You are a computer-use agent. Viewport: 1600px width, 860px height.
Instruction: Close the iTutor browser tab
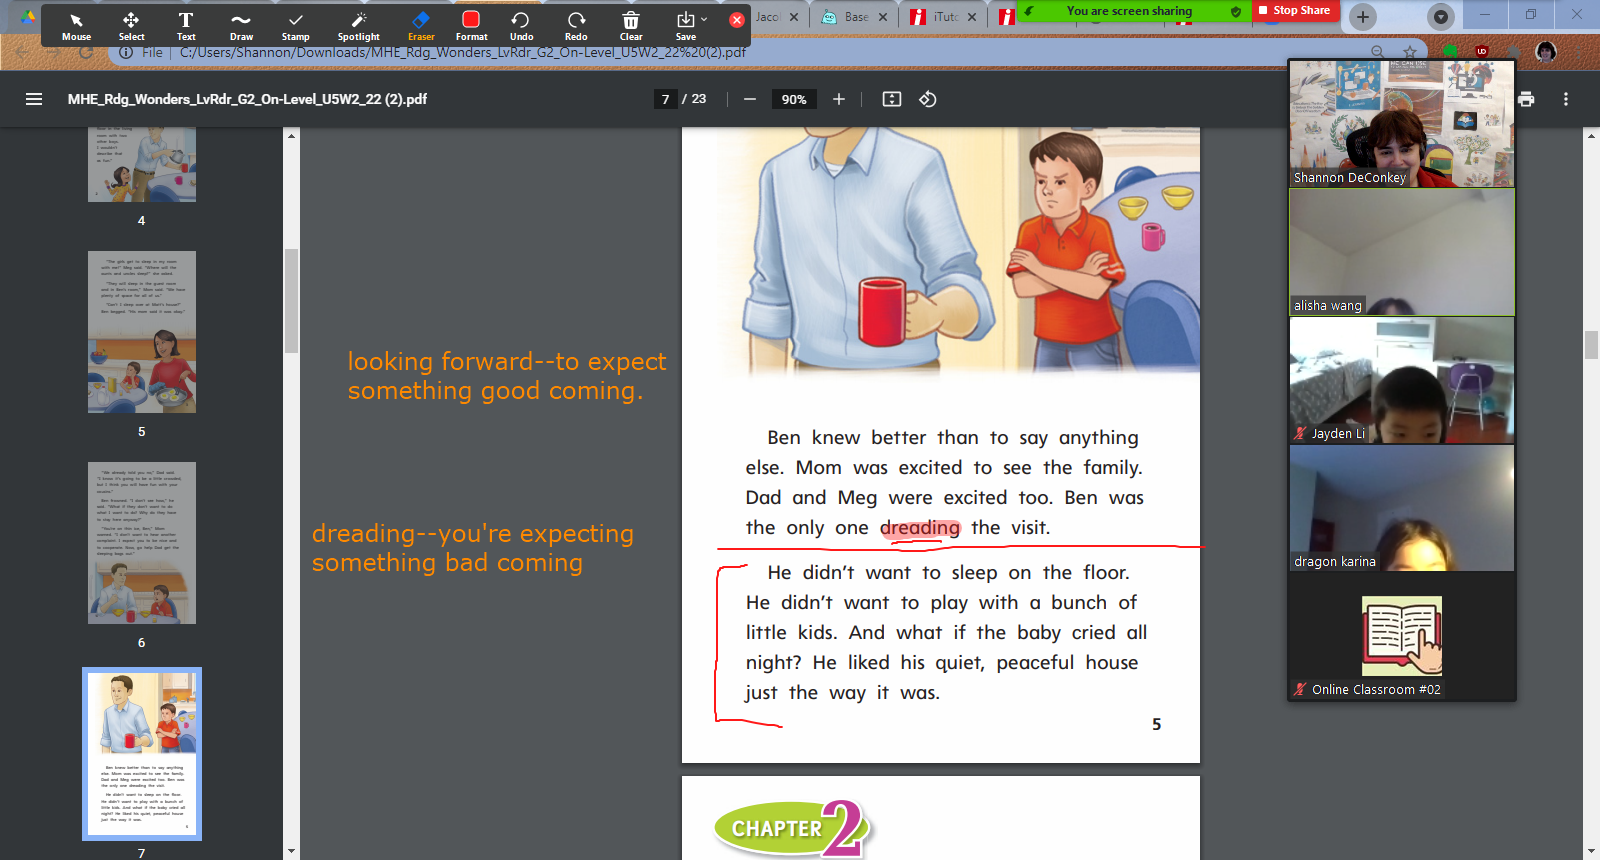point(972,17)
